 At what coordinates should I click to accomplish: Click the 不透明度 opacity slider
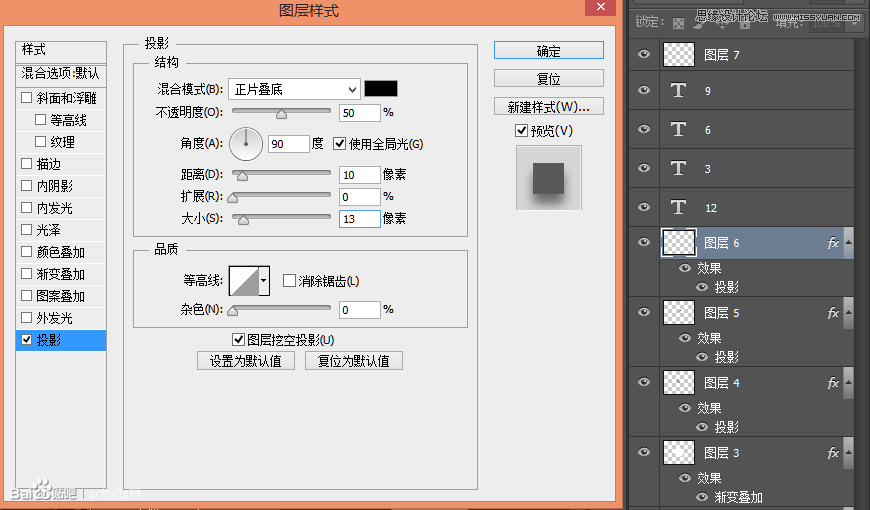(281, 112)
